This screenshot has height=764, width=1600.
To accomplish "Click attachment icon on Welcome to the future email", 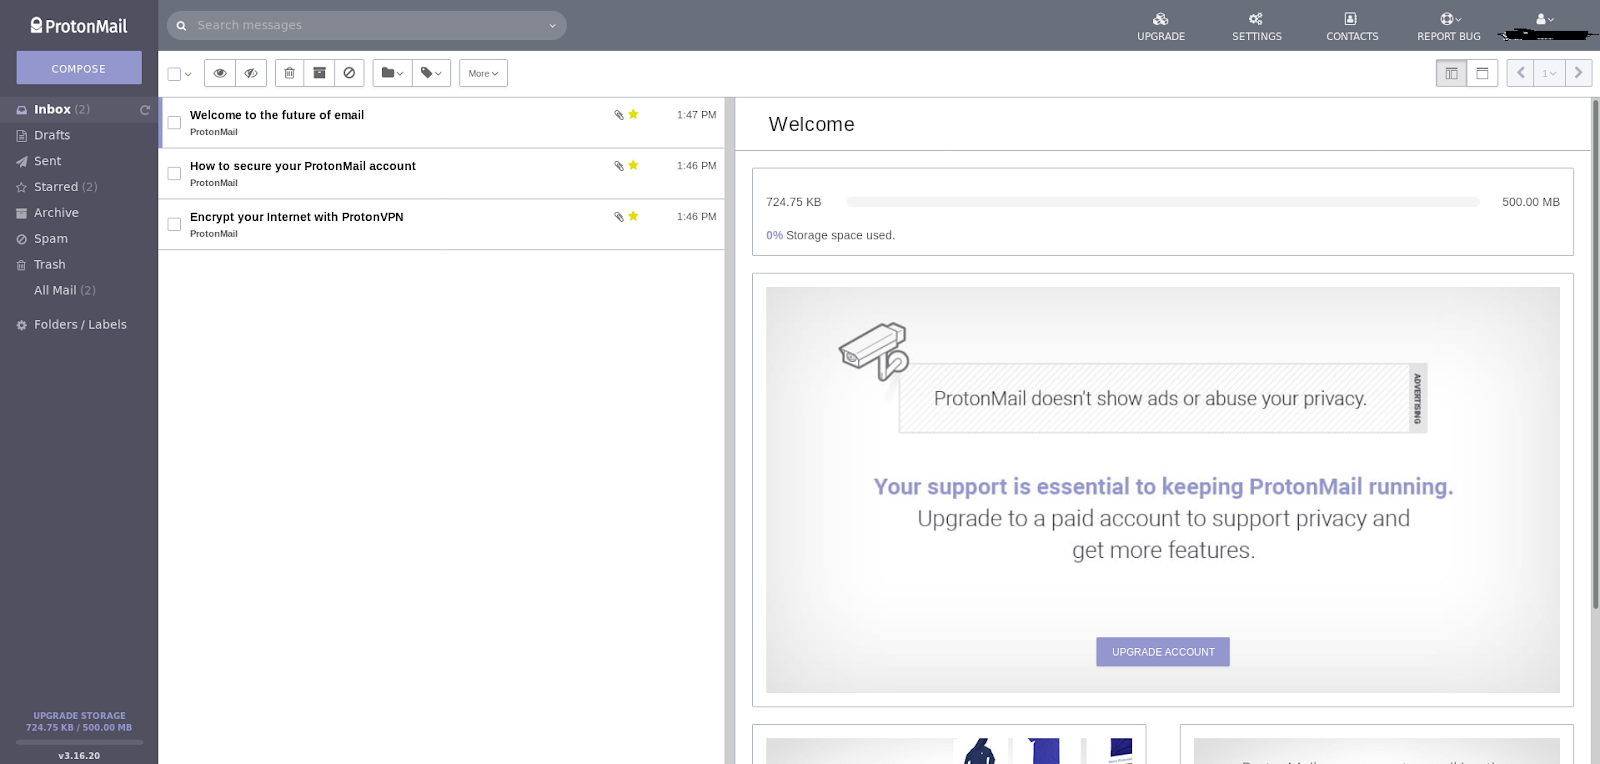I will pos(619,115).
